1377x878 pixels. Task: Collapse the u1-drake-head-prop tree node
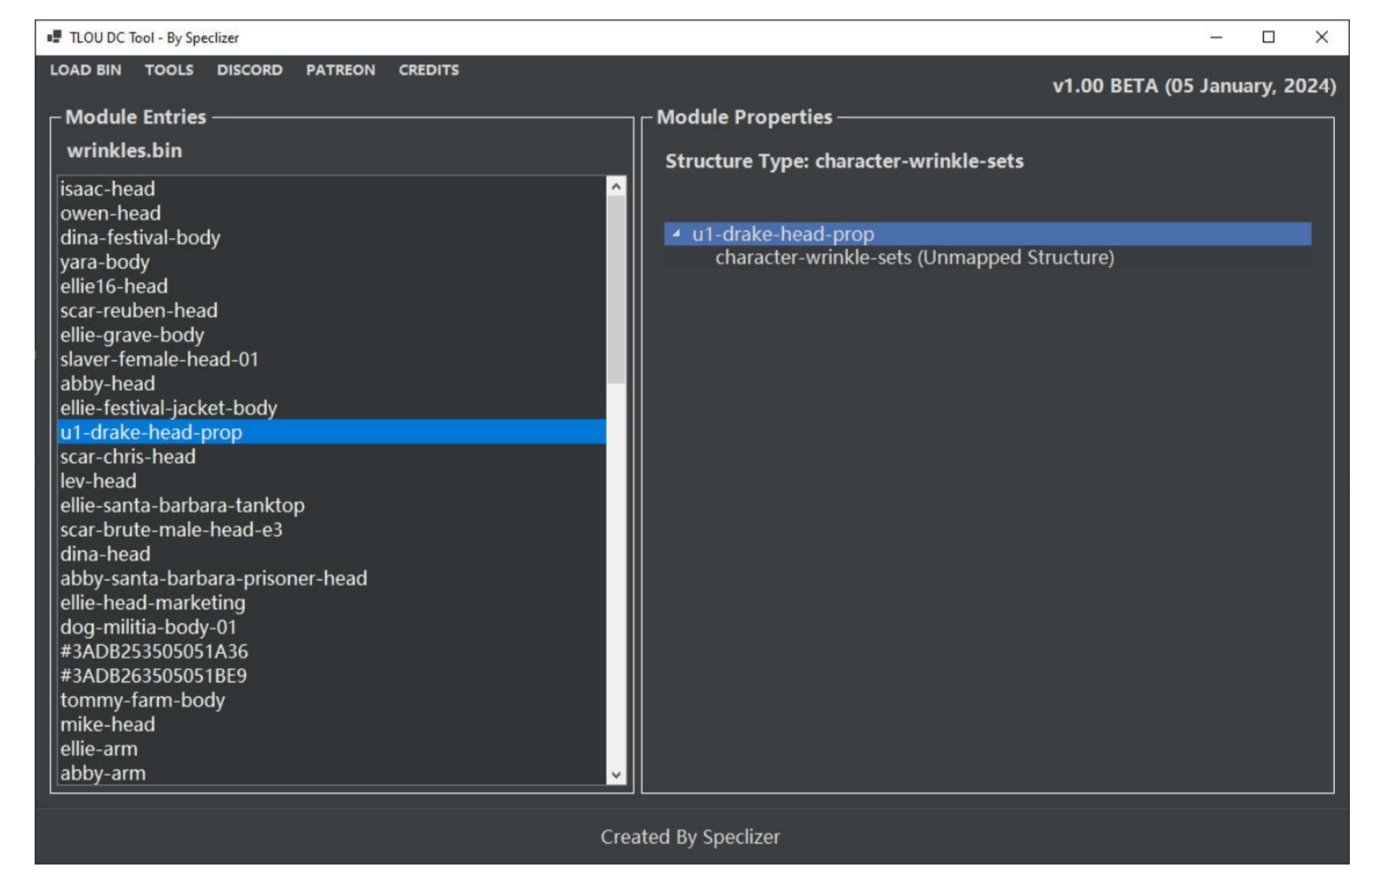(x=676, y=234)
